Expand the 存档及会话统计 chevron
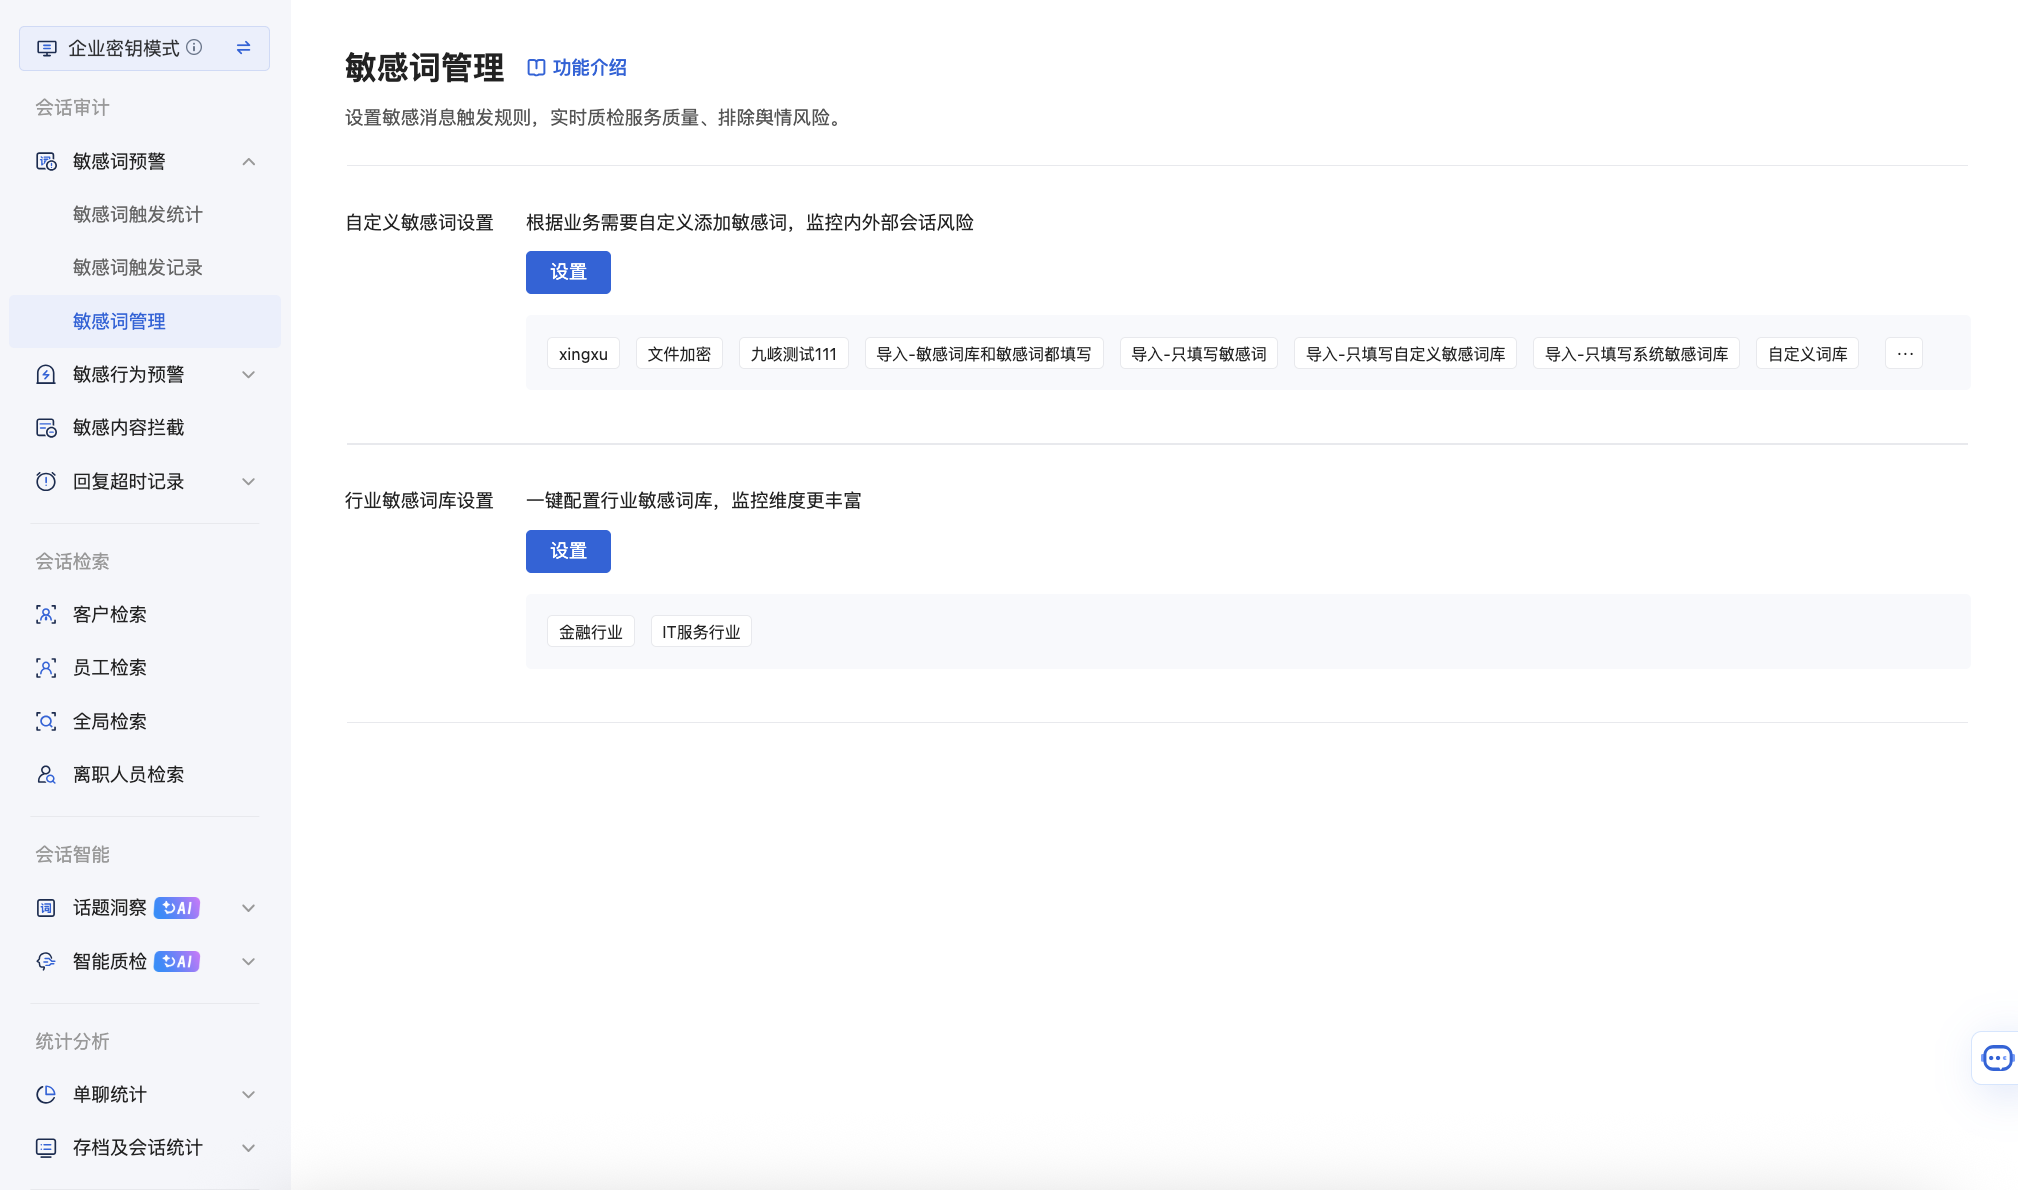 tap(249, 1148)
